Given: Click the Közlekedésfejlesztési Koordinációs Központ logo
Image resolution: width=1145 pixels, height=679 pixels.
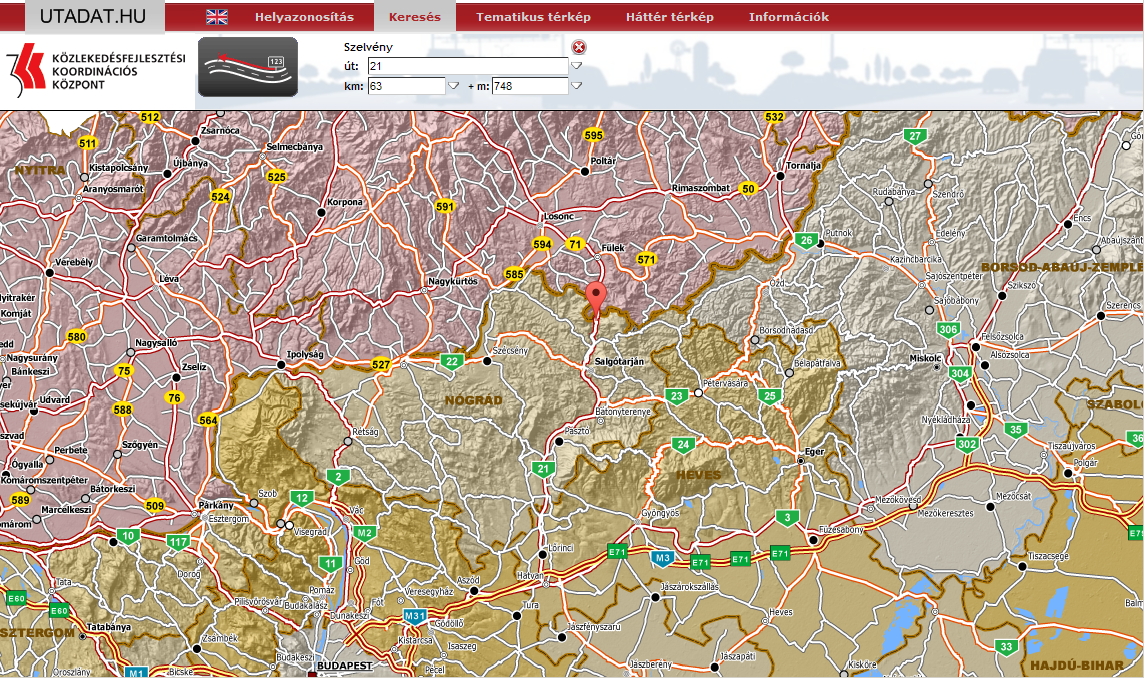Looking at the screenshot, I should pyautogui.click(x=97, y=71).
